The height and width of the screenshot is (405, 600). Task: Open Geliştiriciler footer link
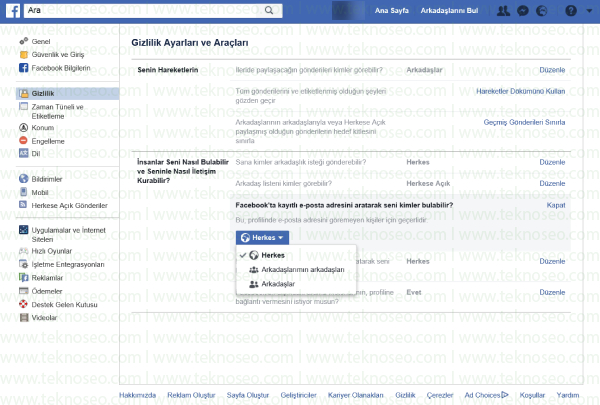298,395
